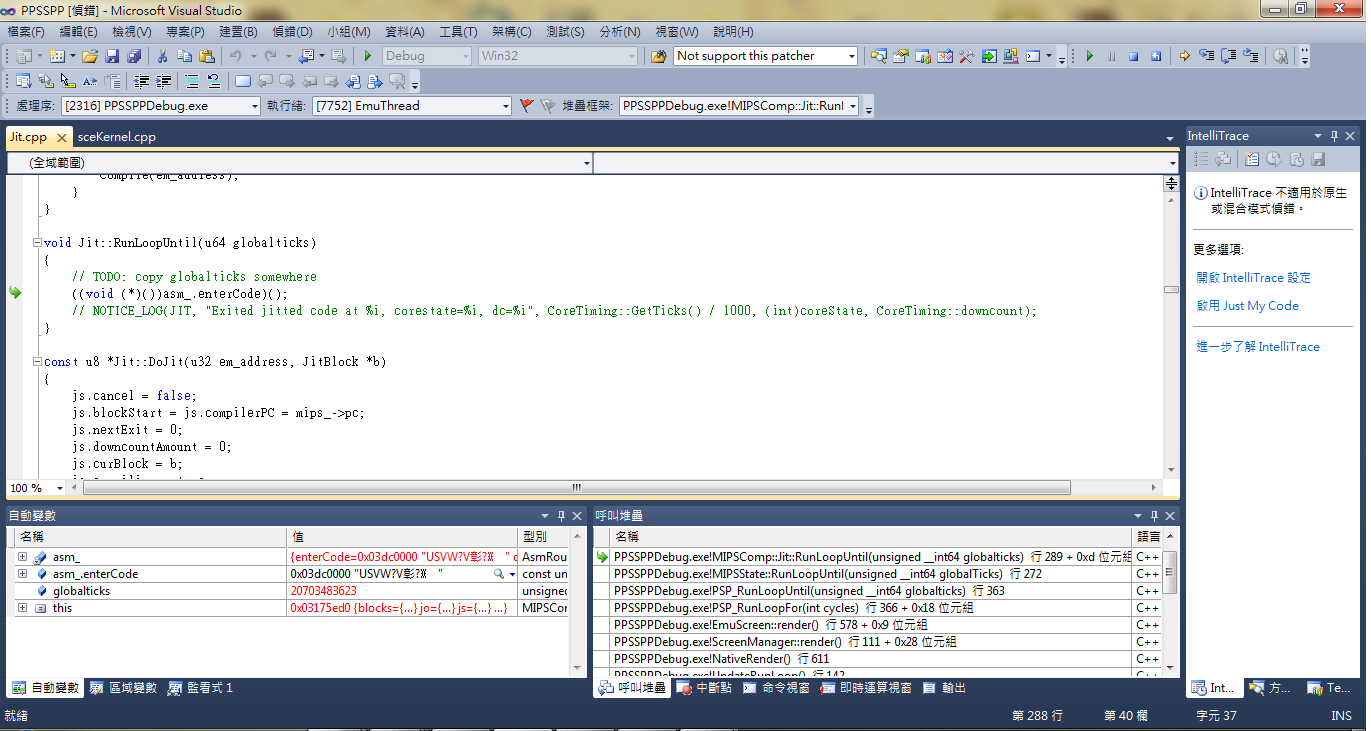Click the Save All toolbar icon
Image resolution: width=1371 pixels, height=731 pixels.
pos(134,57)
